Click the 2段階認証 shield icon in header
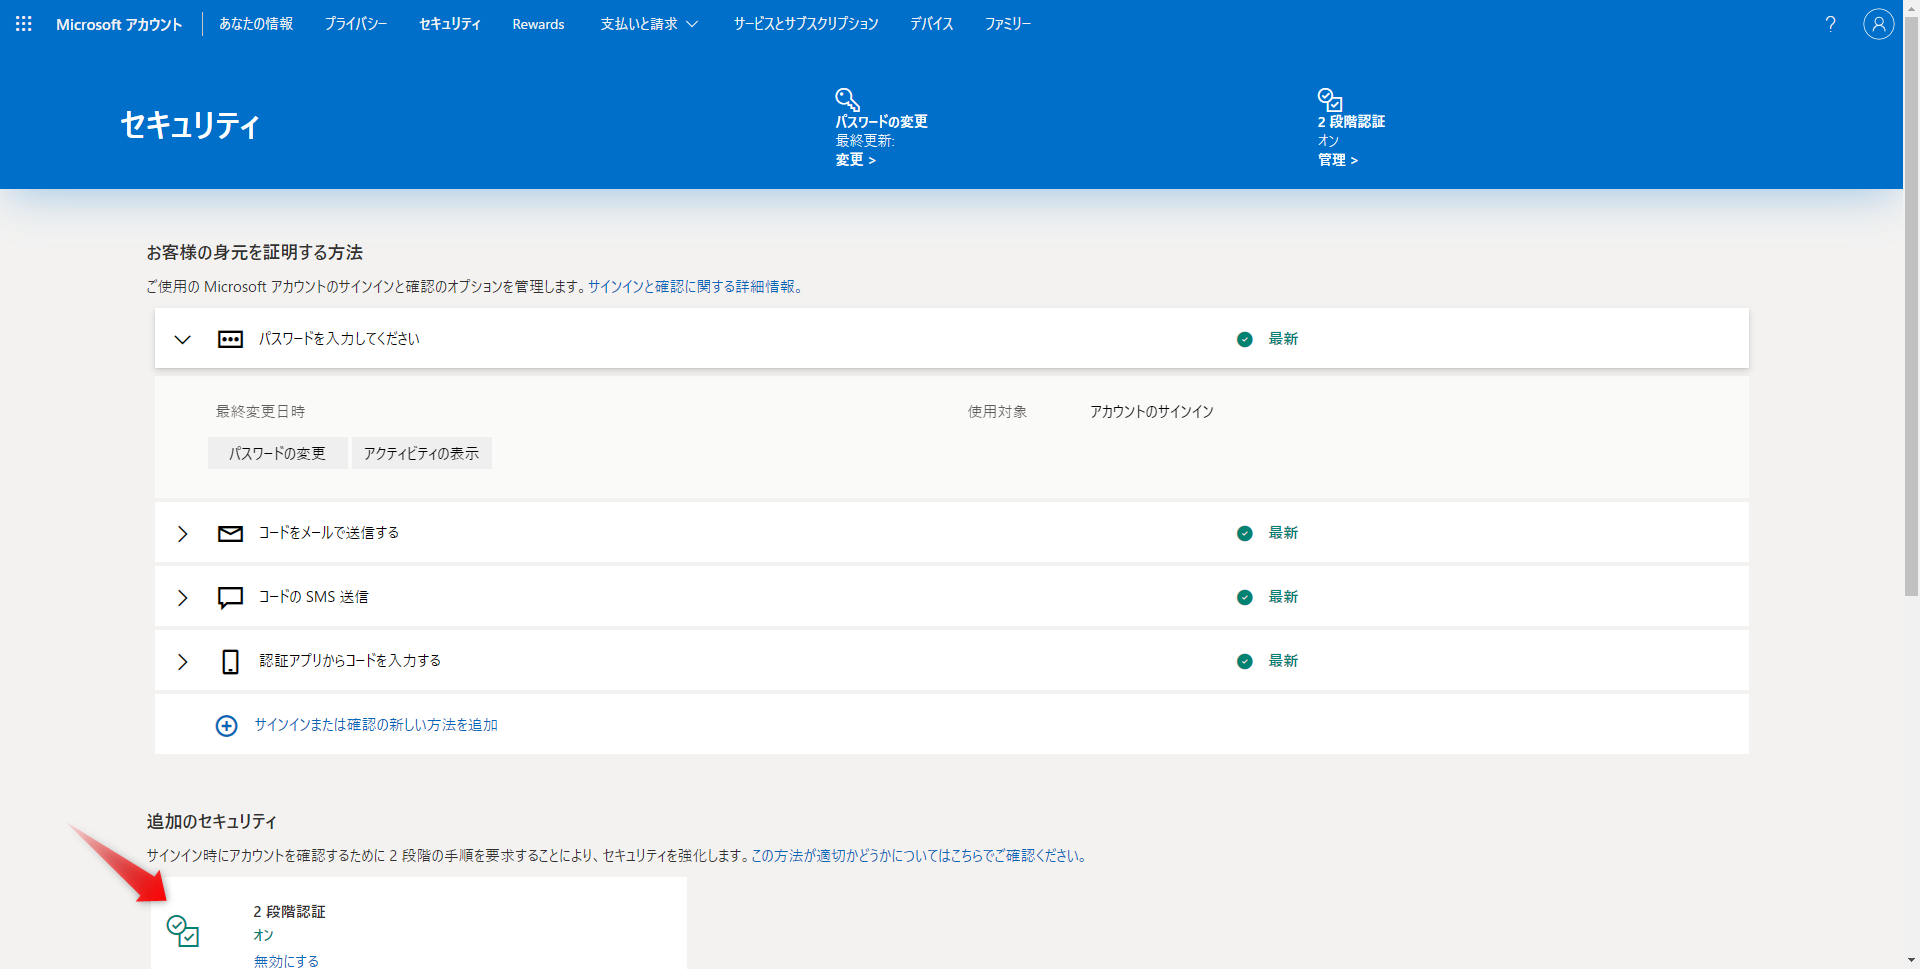This screenshot has width=1920, height=969. [1329, 99]
